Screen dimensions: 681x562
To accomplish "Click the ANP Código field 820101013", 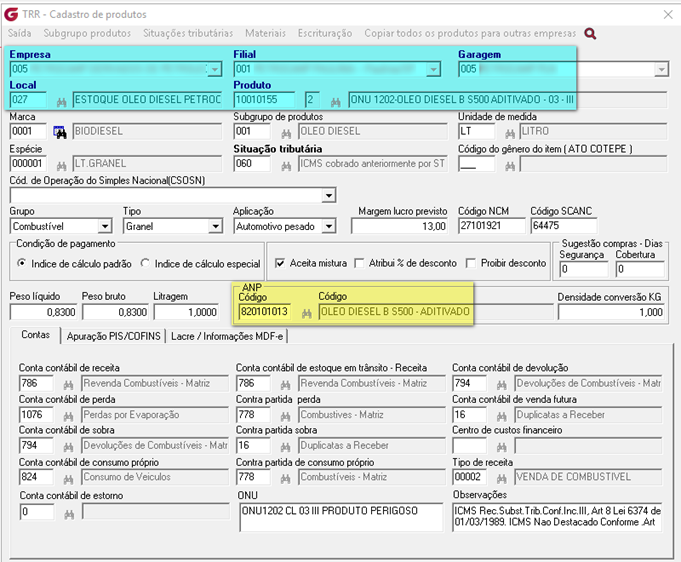I will tap(265, 312).
